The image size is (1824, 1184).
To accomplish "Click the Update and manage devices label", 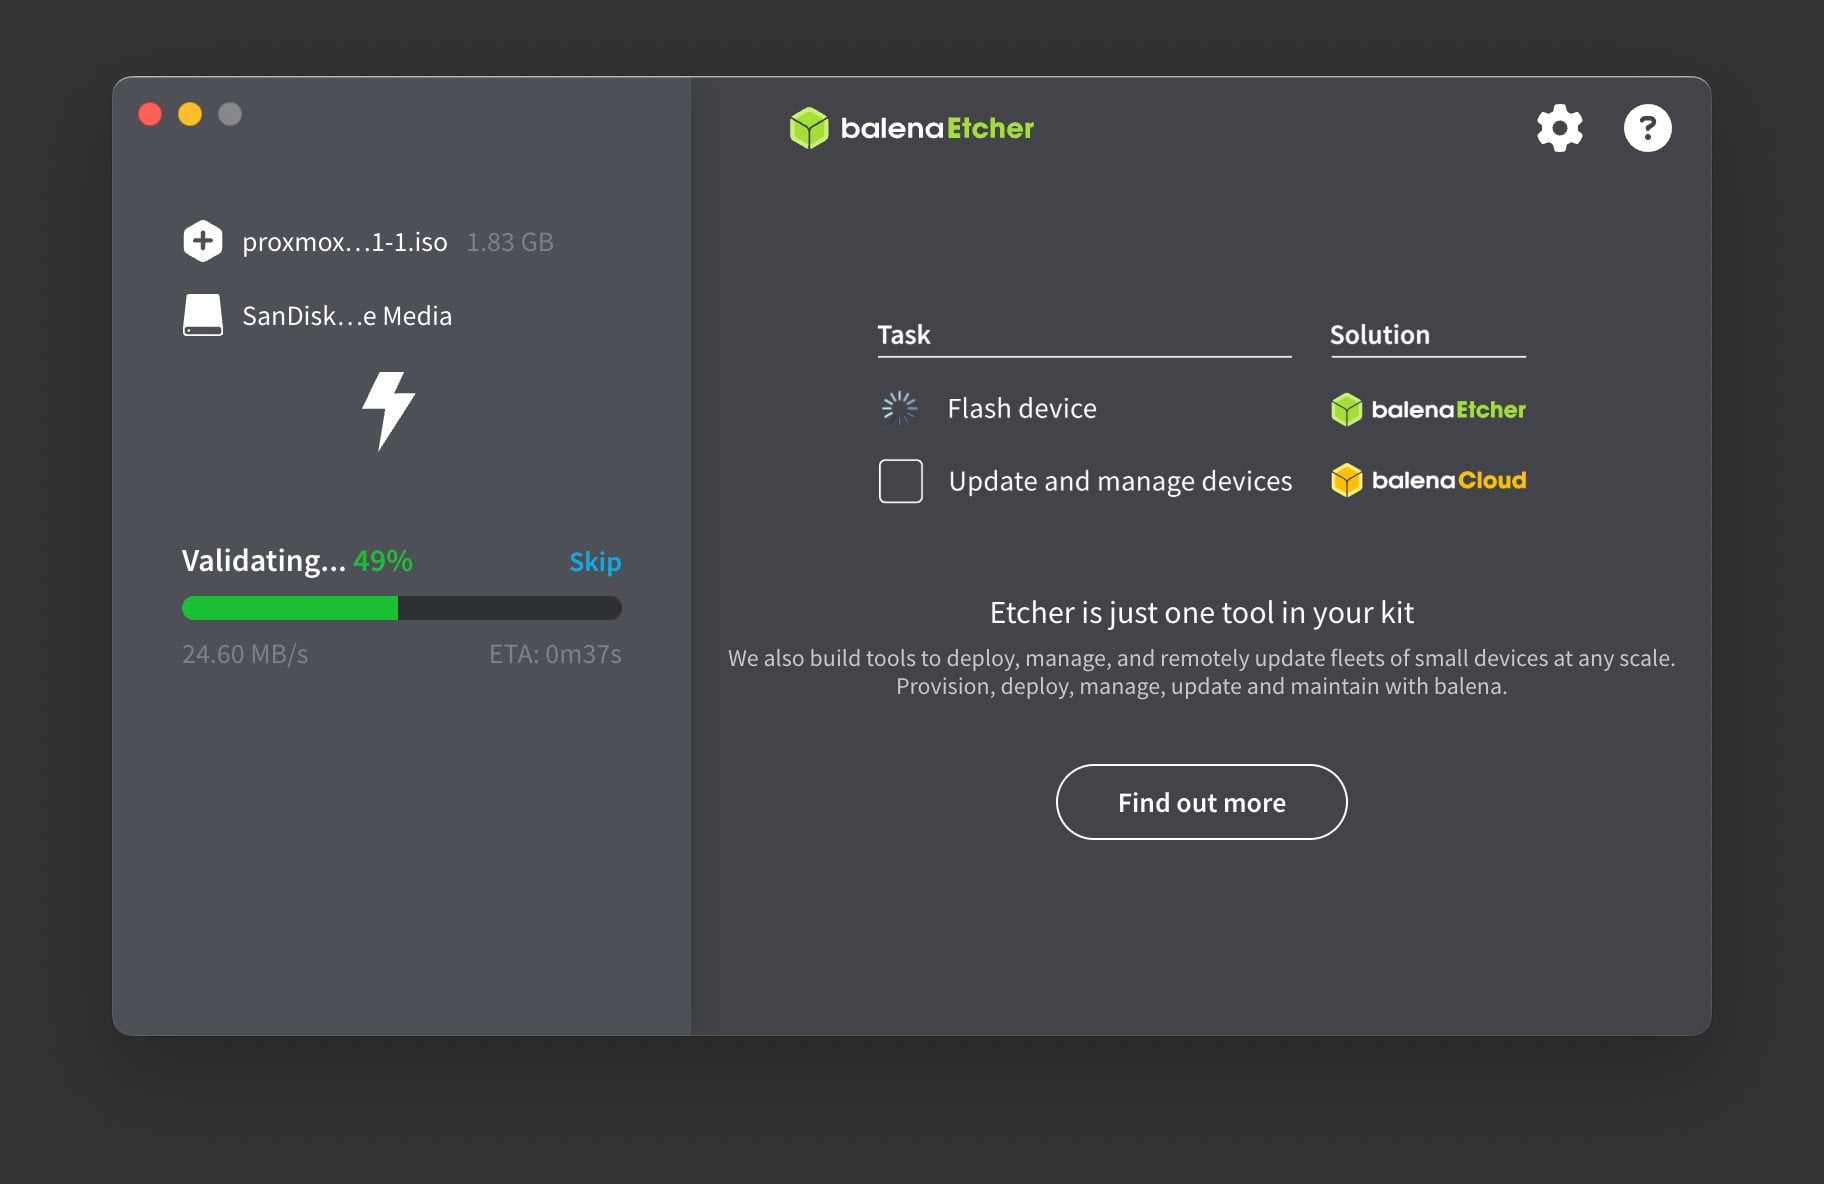I will [x=1120, y=481].
